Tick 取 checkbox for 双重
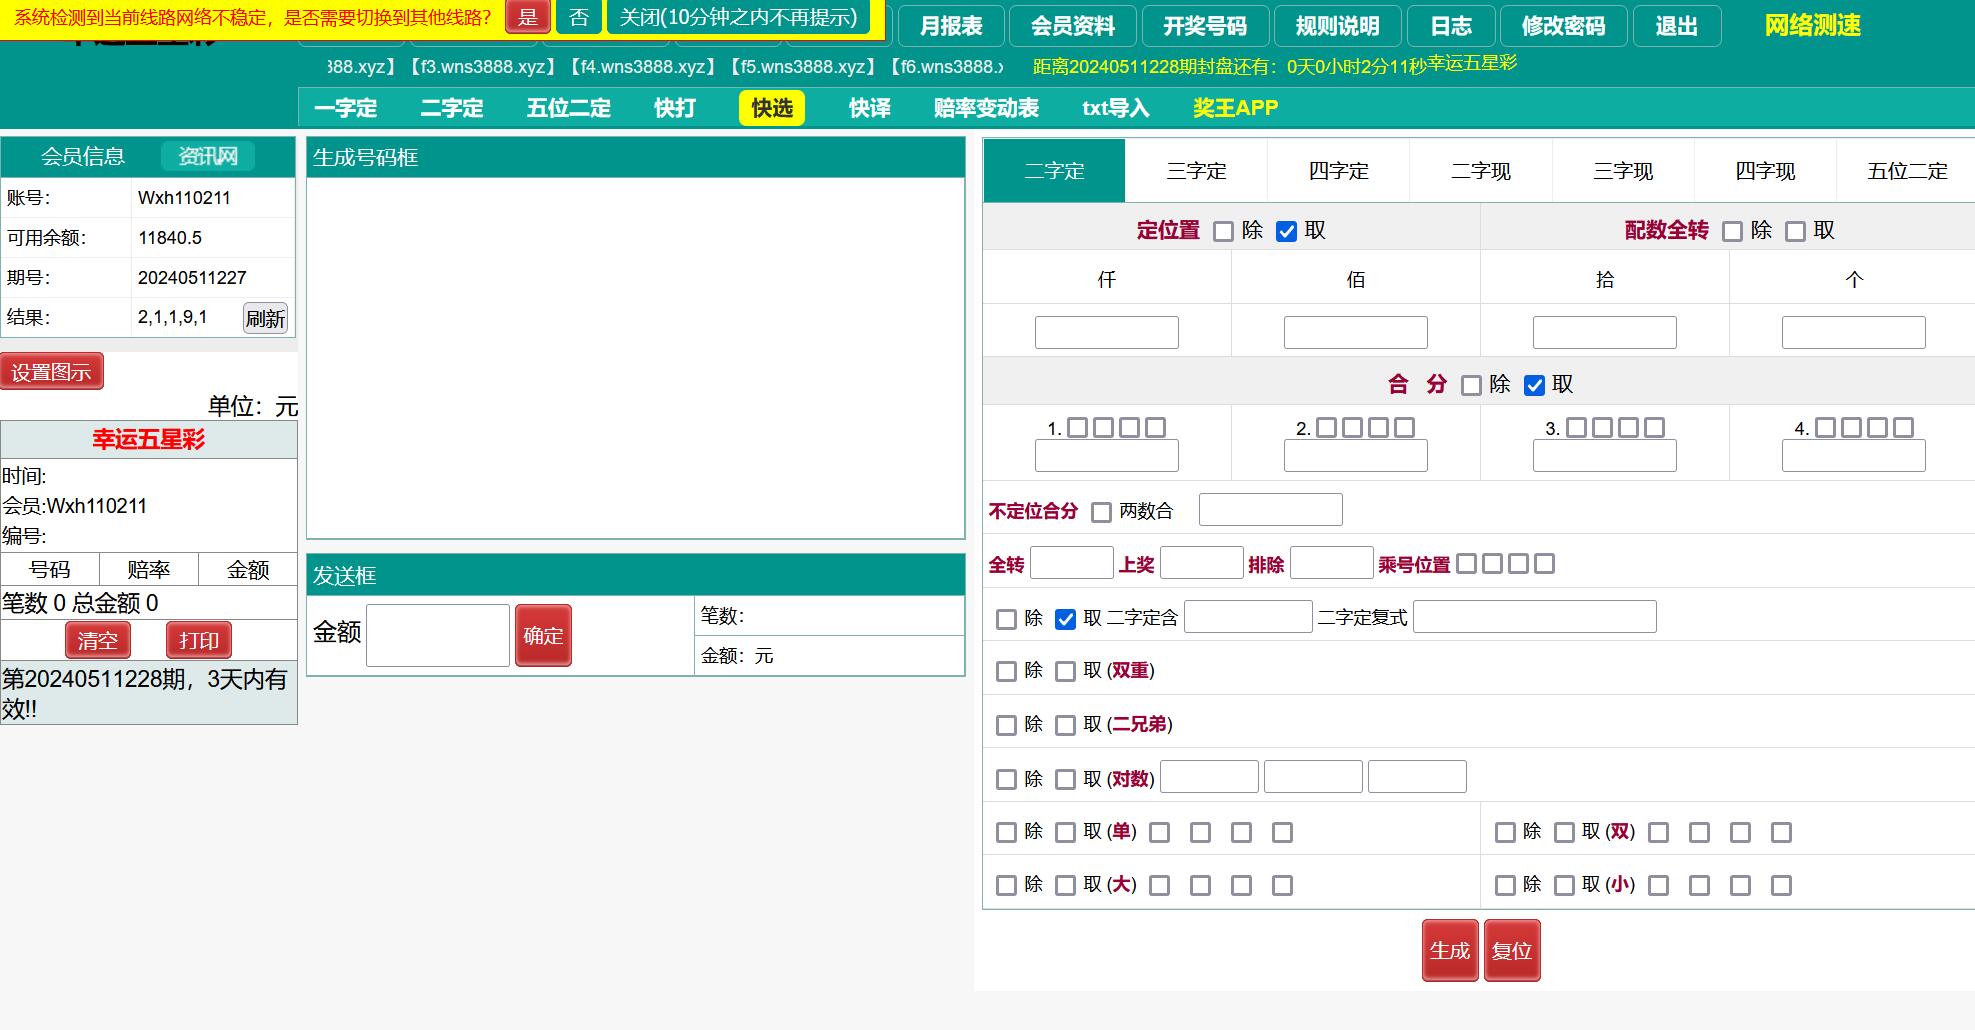1975x1030 pixels. point(1066,672)
